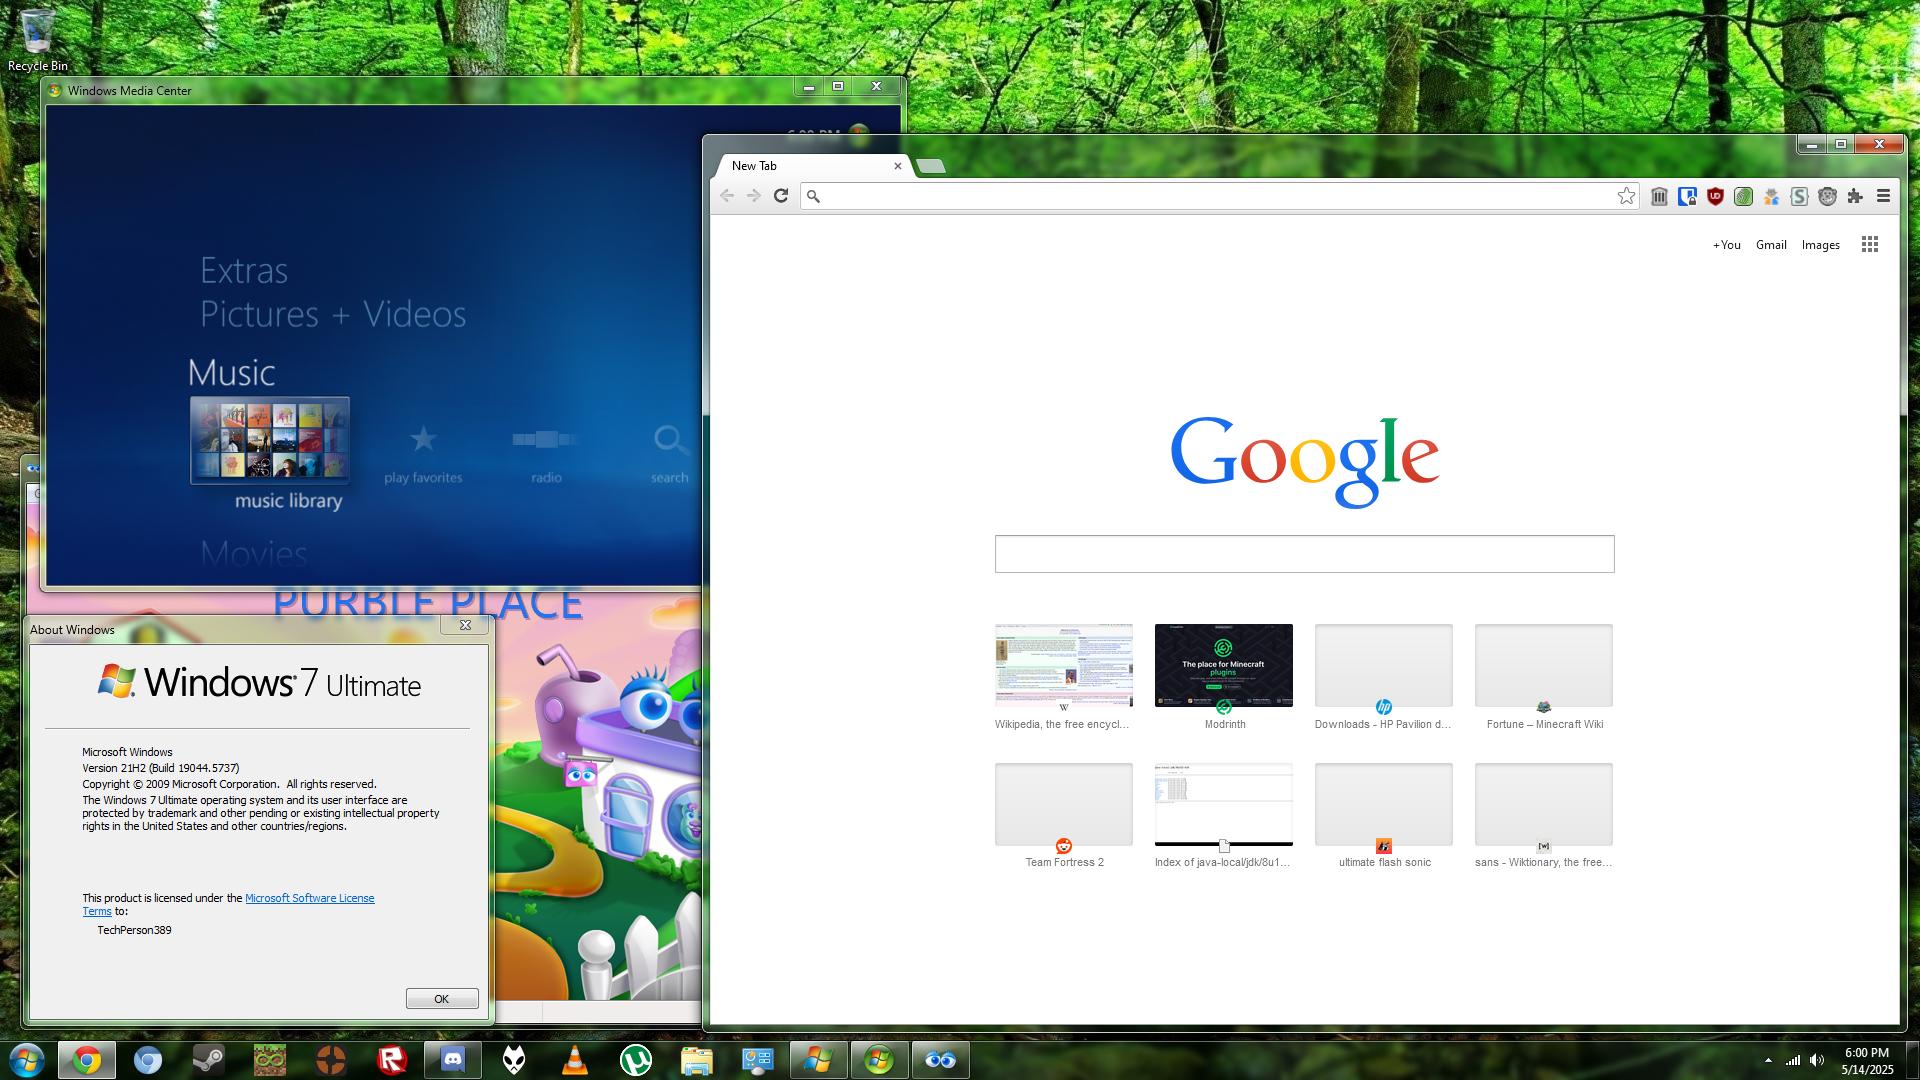1920x1080 pixels.
Task: Open the Microsoft Software License link
Action: coord(310,898)
